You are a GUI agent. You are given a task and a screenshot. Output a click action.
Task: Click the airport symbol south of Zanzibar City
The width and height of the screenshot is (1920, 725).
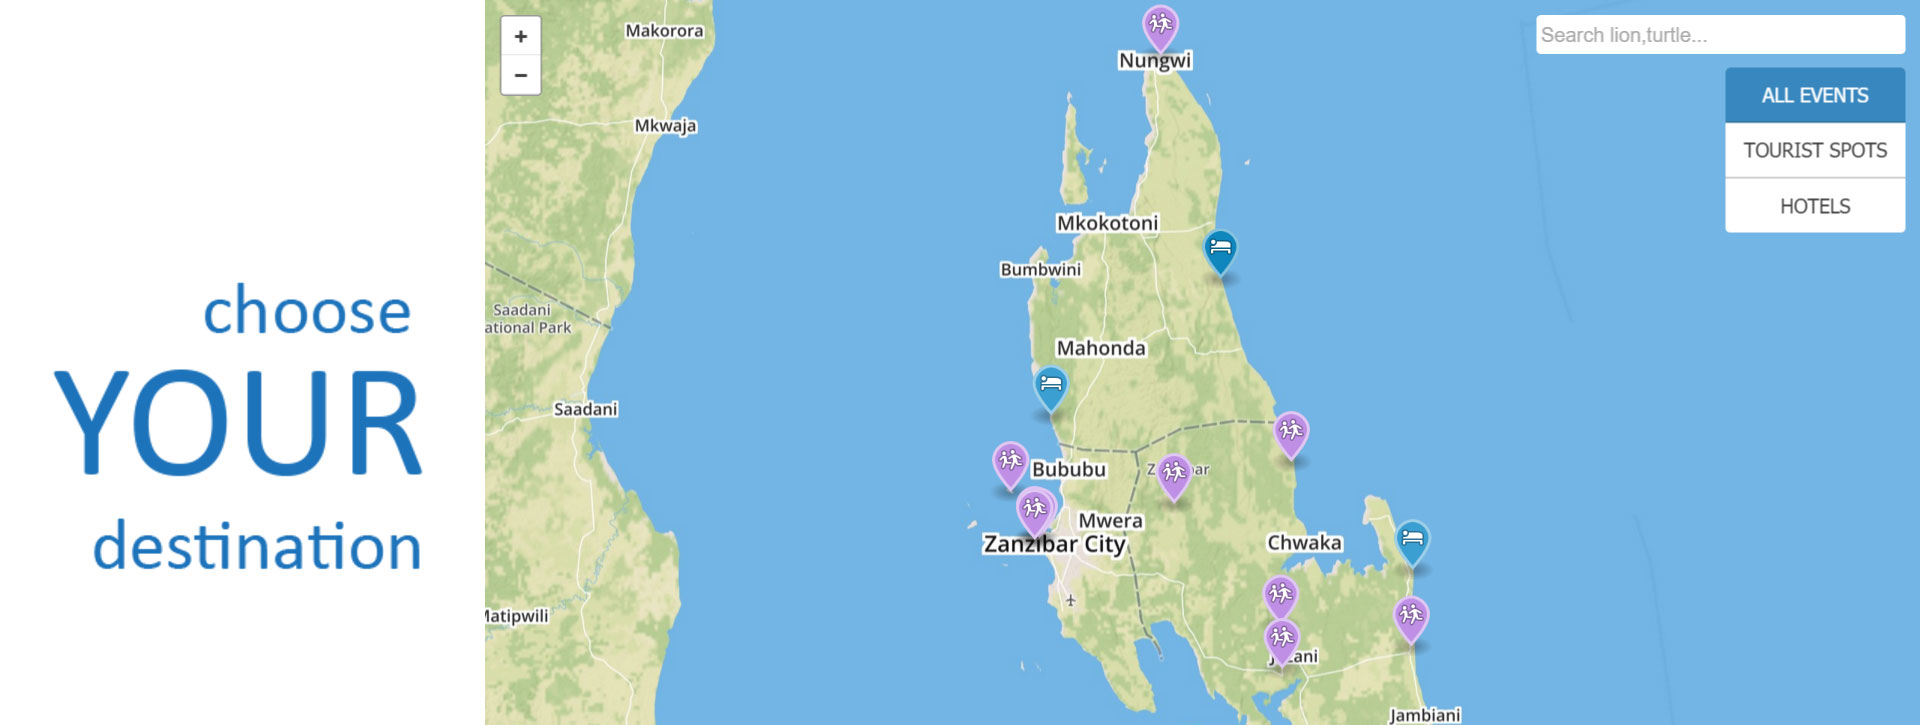pos(1070,600)
